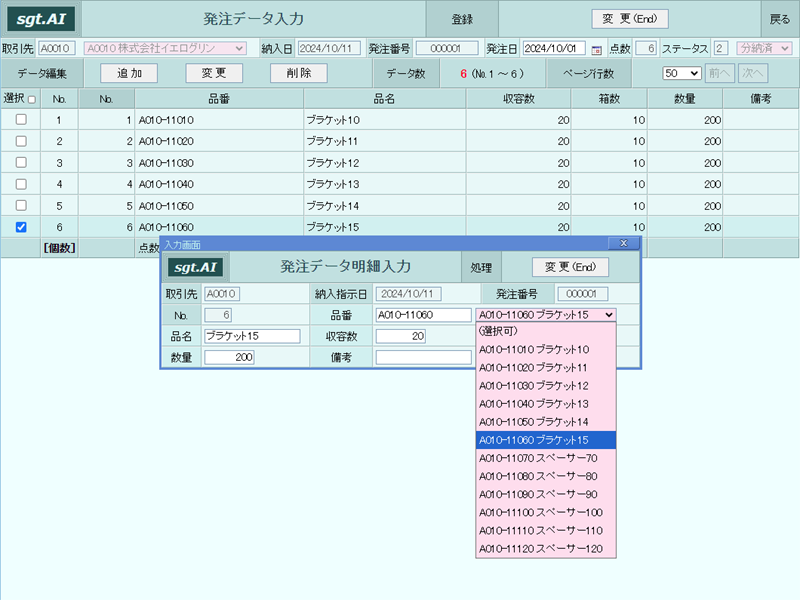Click the No. field showing 6 in dialog

pyautogui.click(x=218, y=315)
